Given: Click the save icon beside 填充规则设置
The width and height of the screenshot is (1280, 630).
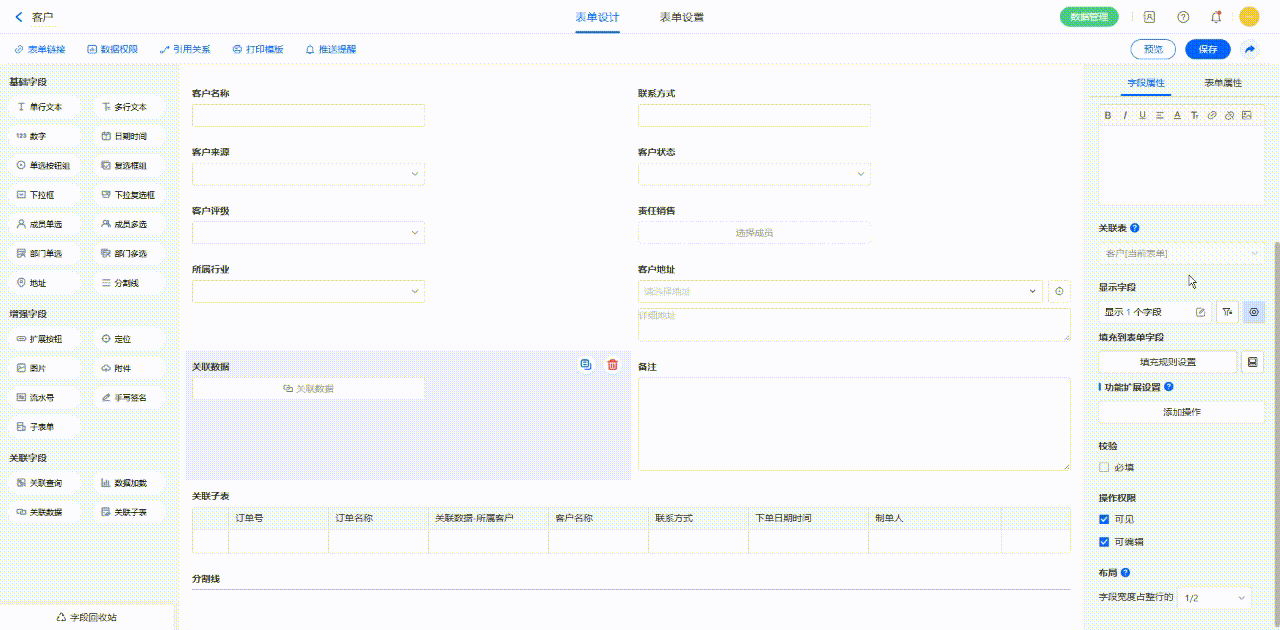Looking at the screenshot, I should point(1254,362).
